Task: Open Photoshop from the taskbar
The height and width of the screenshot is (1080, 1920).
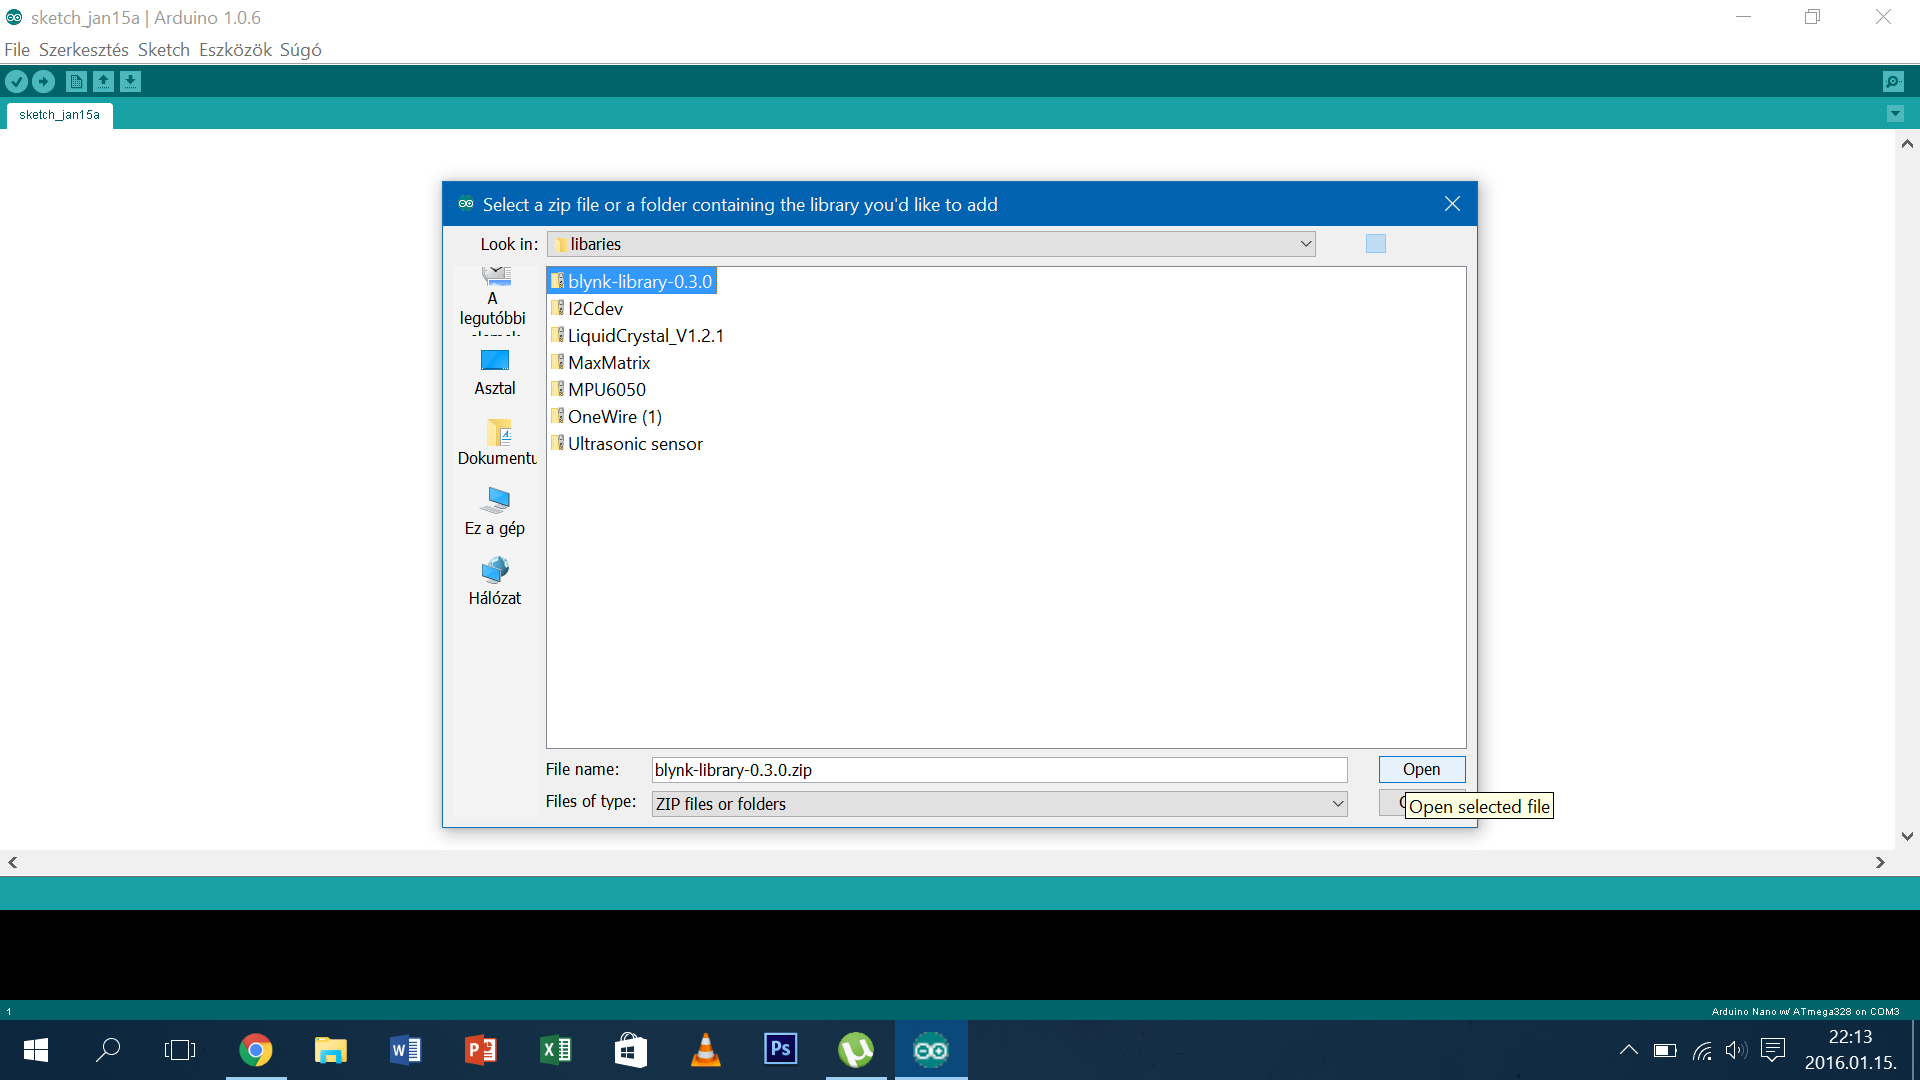Action: pos(780,1050)
